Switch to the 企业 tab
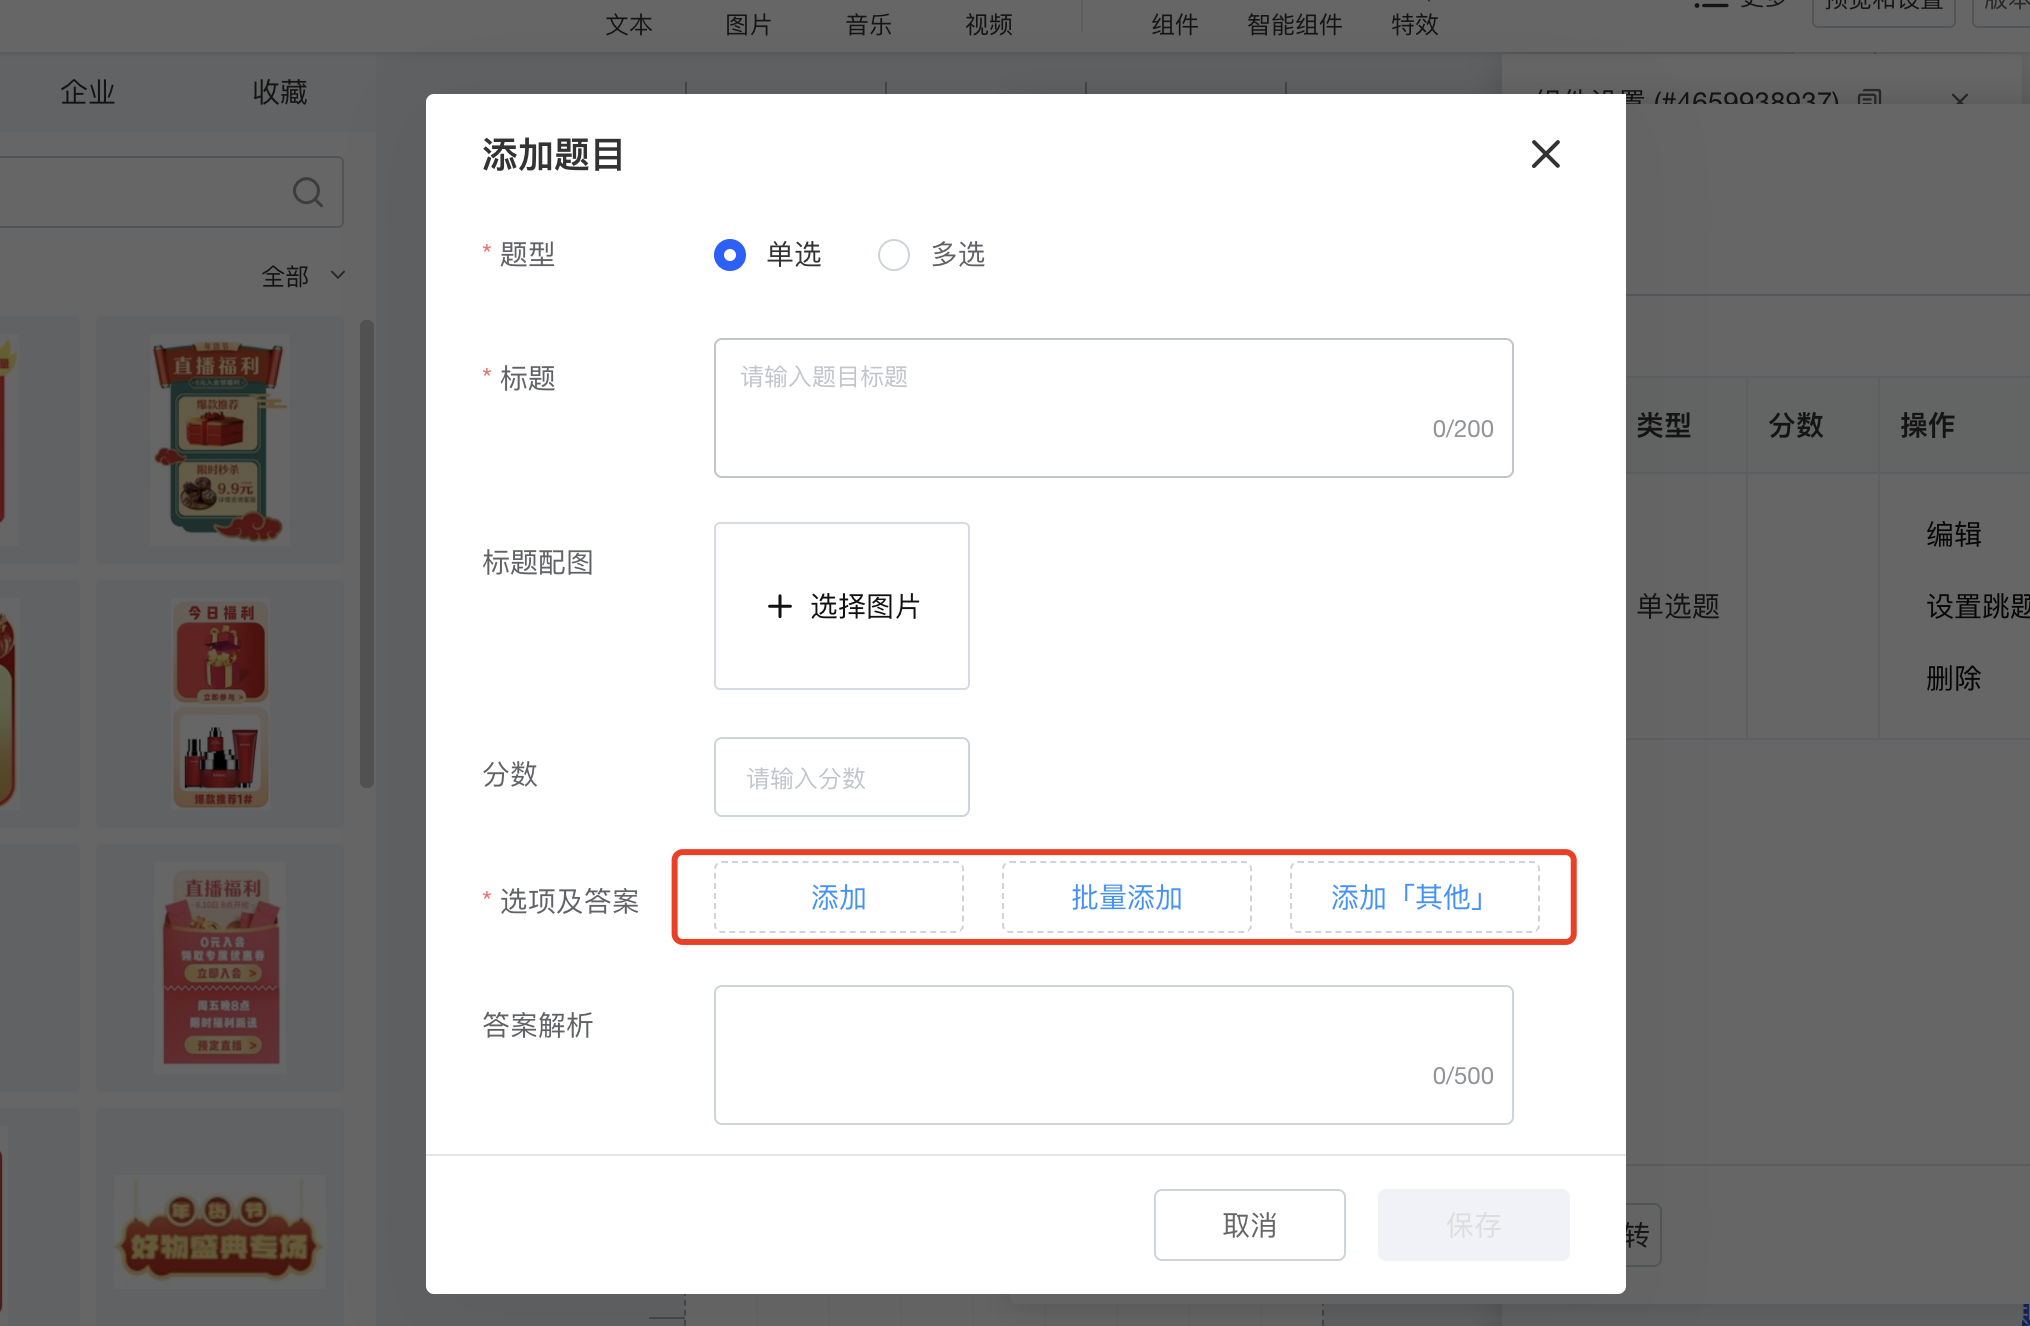Viewport: 2030px width, 1326px height. [88, 92]
